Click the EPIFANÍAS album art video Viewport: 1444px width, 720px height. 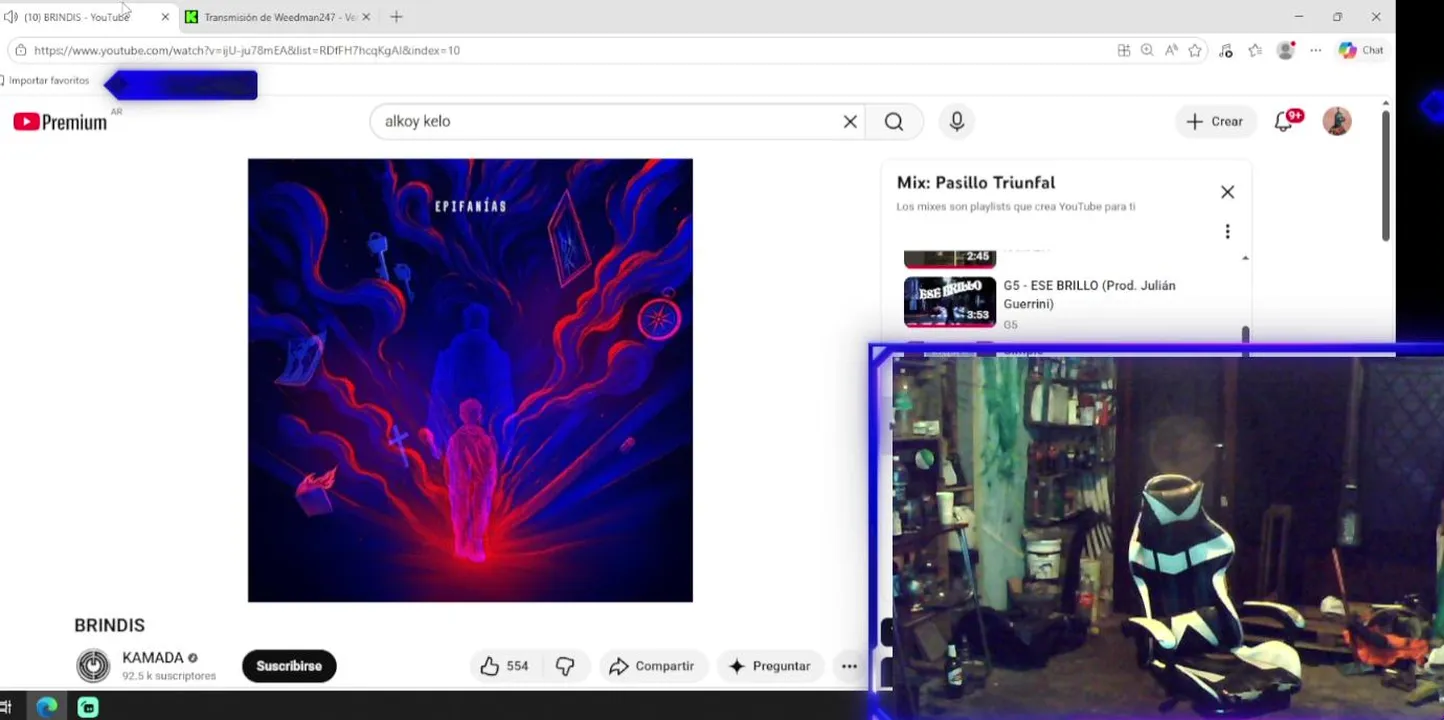(470, 380)
